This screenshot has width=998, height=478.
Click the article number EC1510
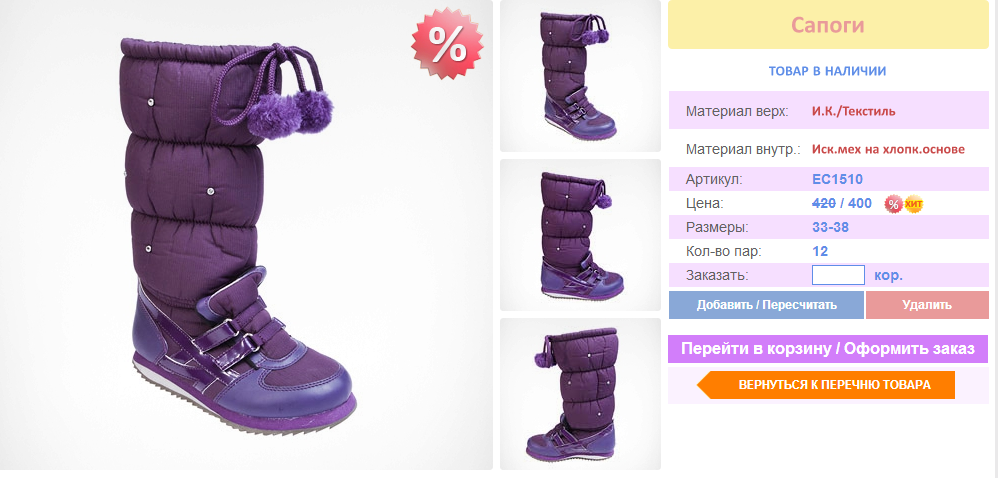pos(838,179)
